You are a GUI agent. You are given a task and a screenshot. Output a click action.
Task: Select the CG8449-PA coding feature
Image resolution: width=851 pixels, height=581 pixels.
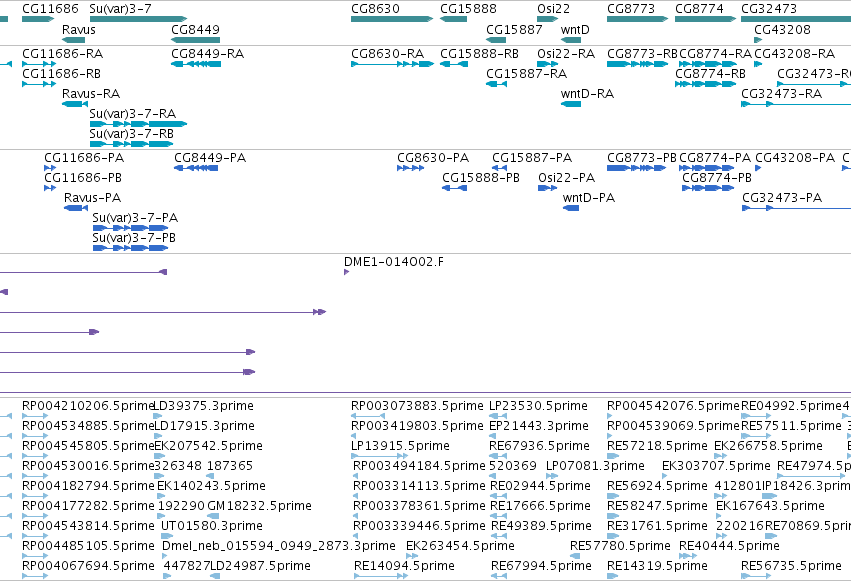[x=196, y=168]
